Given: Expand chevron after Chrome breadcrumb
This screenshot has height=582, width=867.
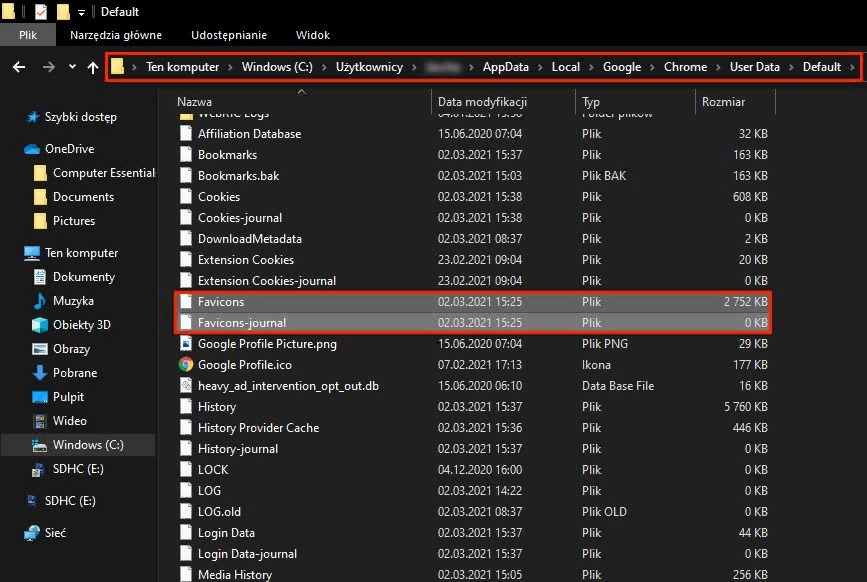Looking at the screenshot, I should pyautogui.click(x=718, y=67).
